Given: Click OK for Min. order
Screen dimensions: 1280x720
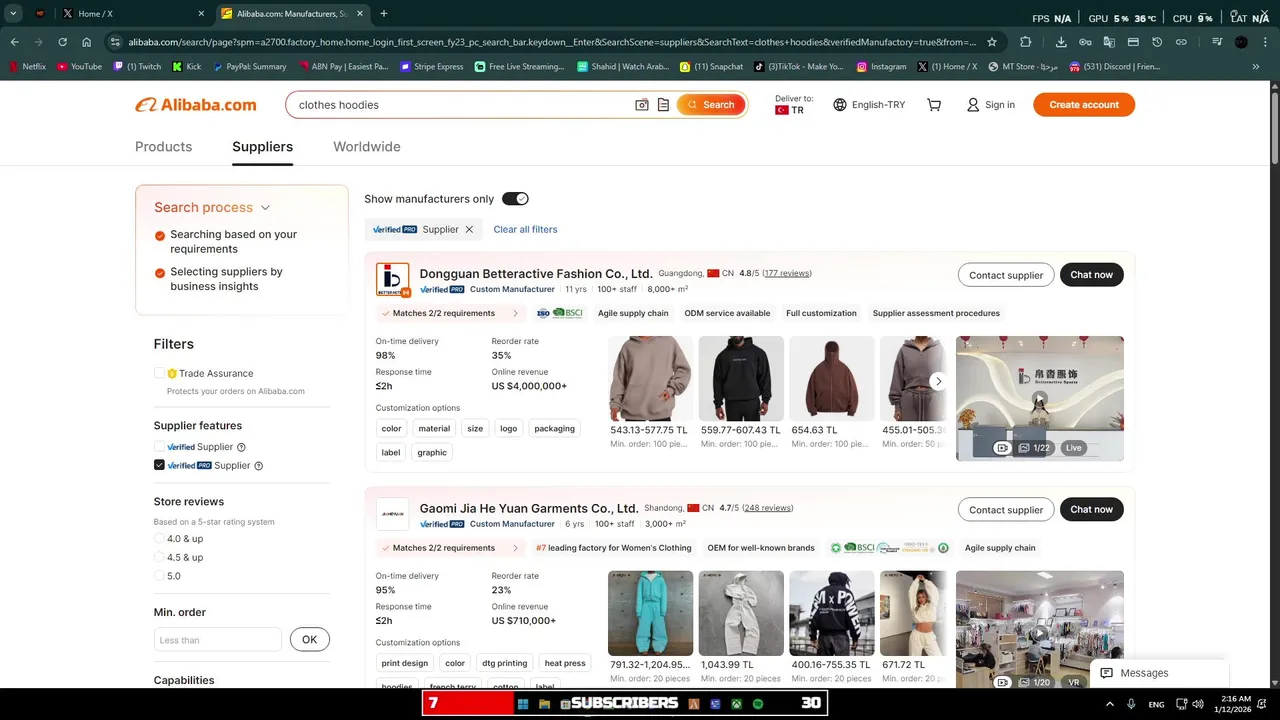Looking at the screenshot, I should pyautogui.click(x=310, y=640).
